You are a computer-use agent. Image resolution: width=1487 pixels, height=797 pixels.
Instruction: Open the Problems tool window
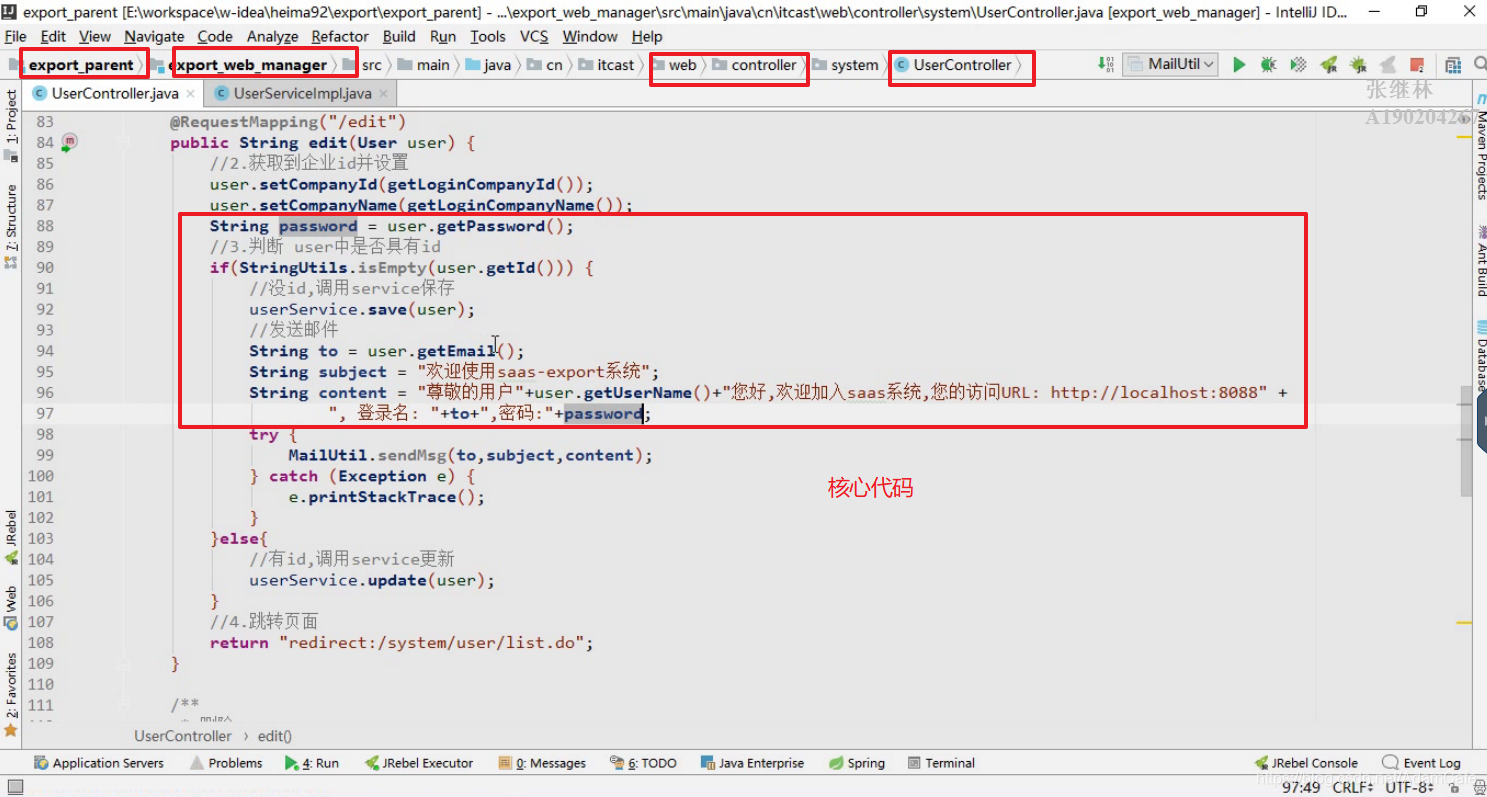click(x=225, y=763)
